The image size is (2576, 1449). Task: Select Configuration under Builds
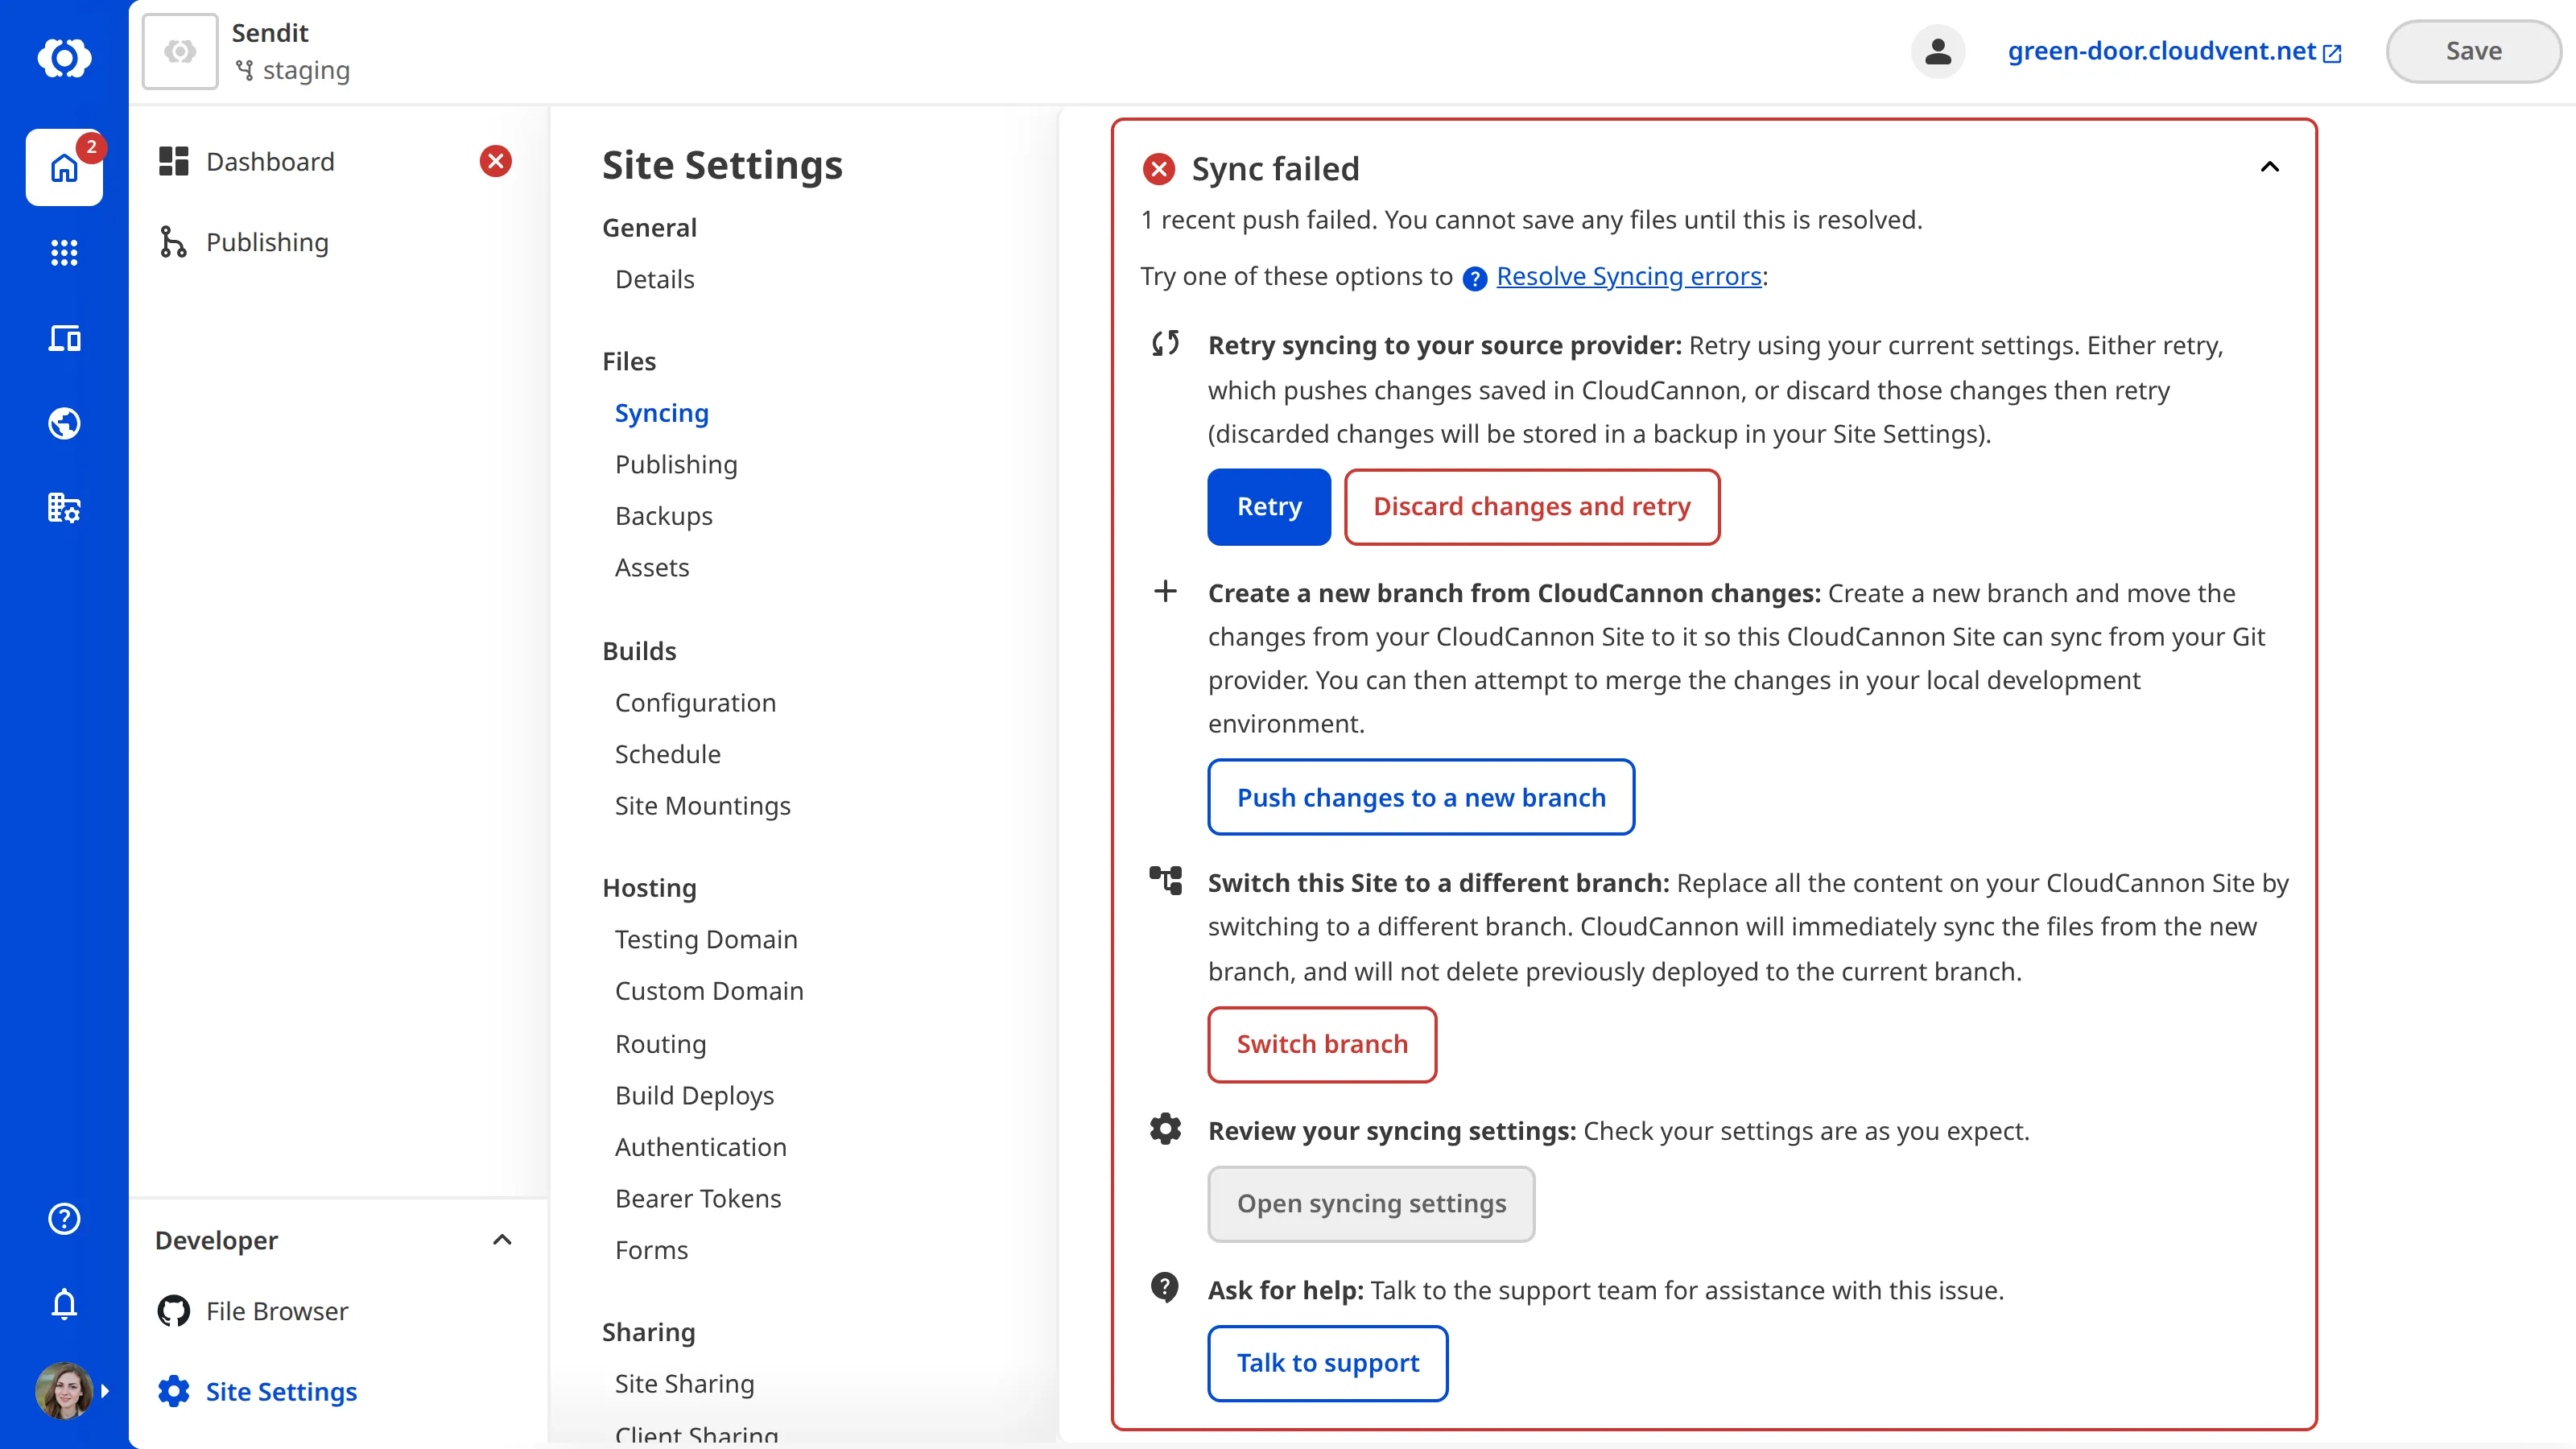pyautogui.click(x=695, y=702)
